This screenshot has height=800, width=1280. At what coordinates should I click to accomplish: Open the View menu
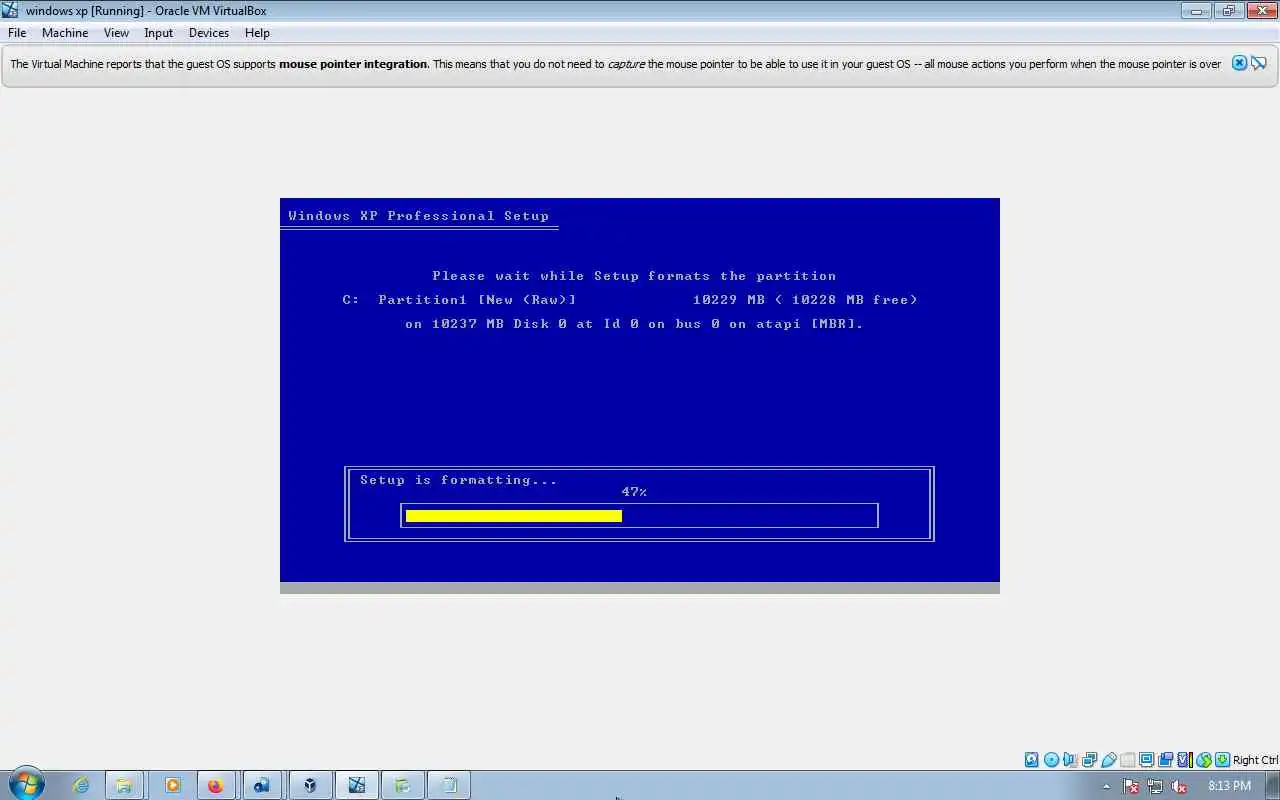tap(116, 33)
